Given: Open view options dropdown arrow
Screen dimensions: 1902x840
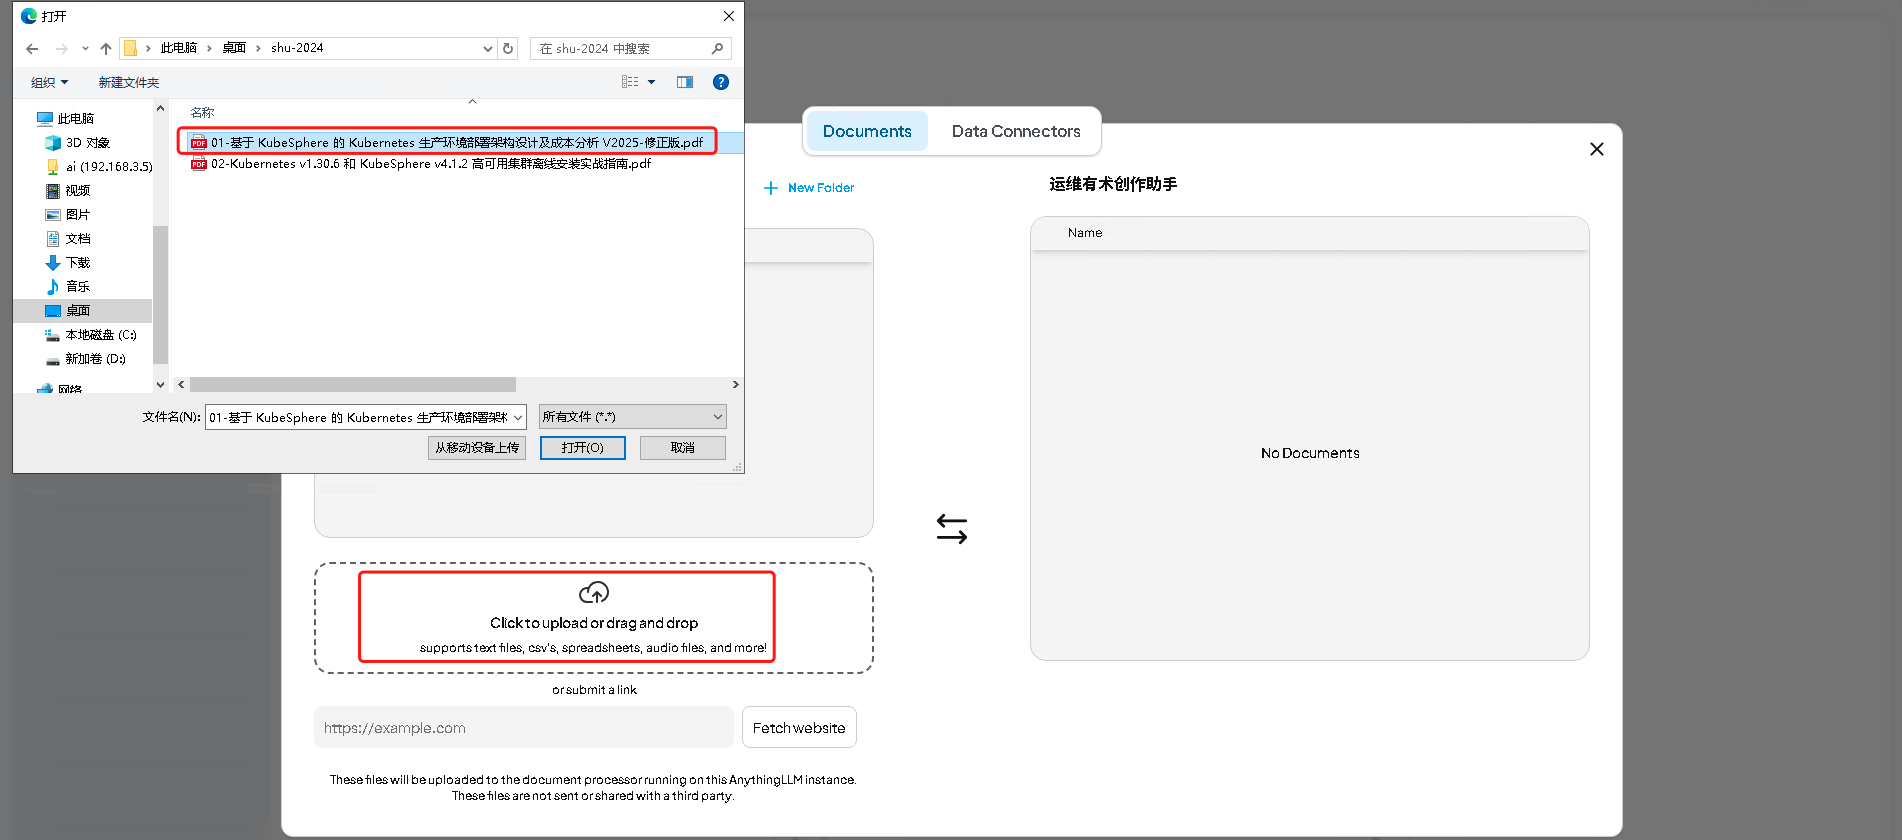Looking at the screenshot, I should click(x=652, y=82).
